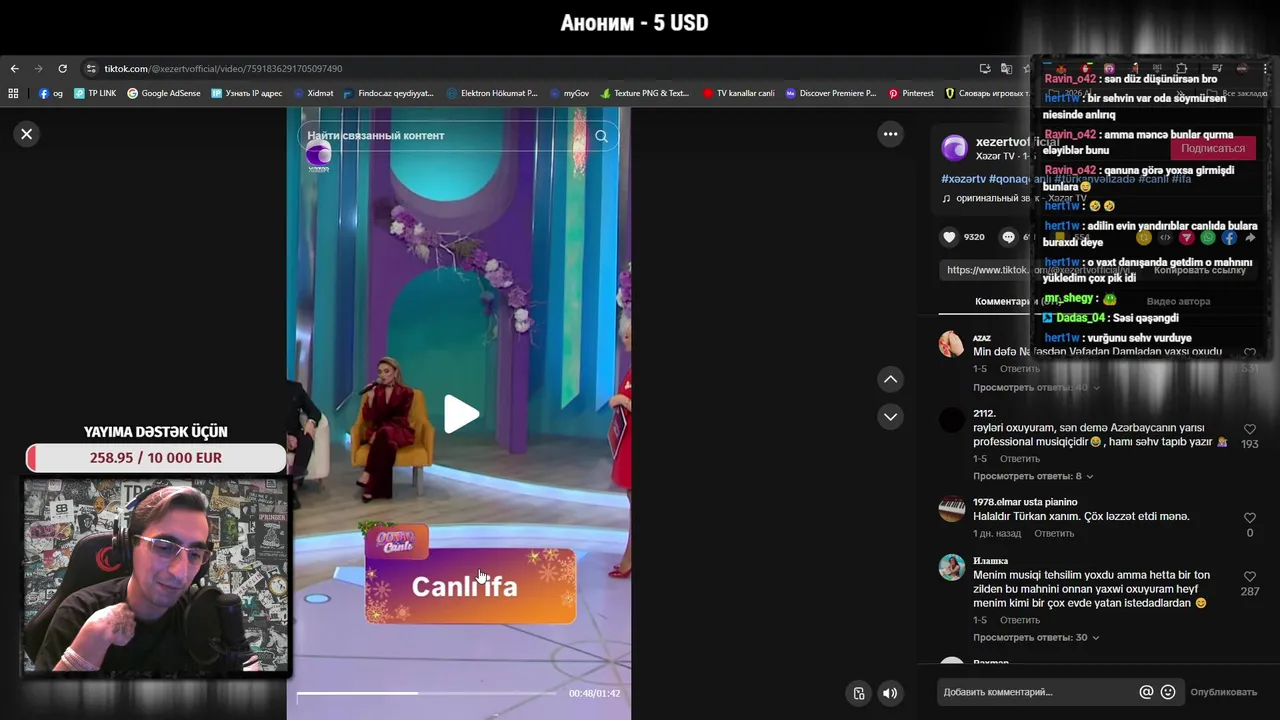
Task: Reply to the Илашка comment via 'Ответить'
Action: point(1020,620)
